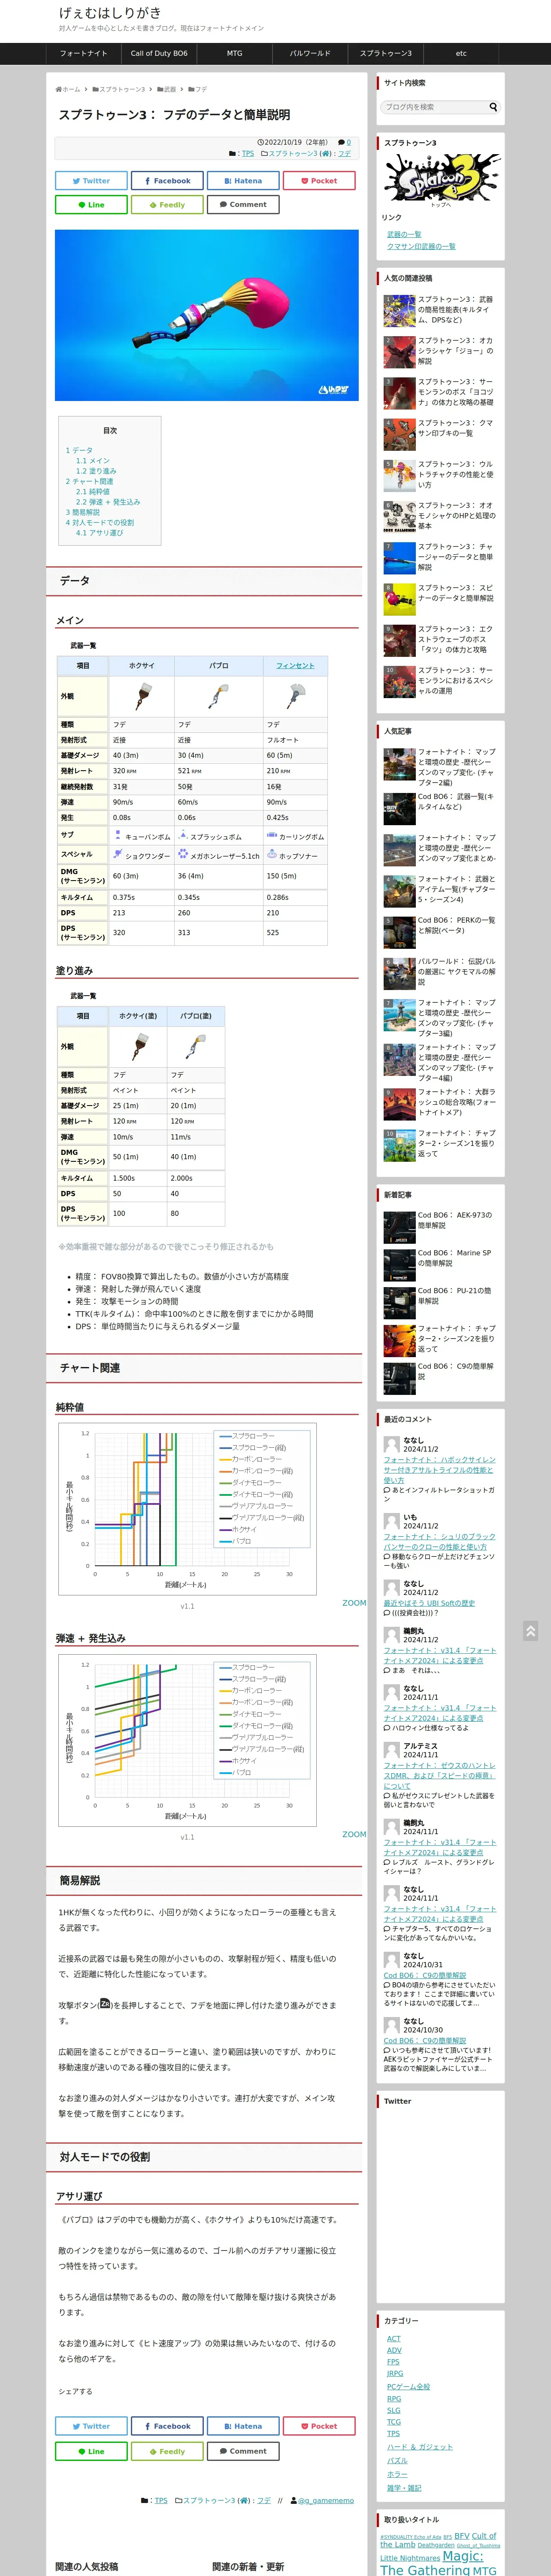Save with bottom Pocket button
This screenshot has height=2576, width=551.
319,2426
